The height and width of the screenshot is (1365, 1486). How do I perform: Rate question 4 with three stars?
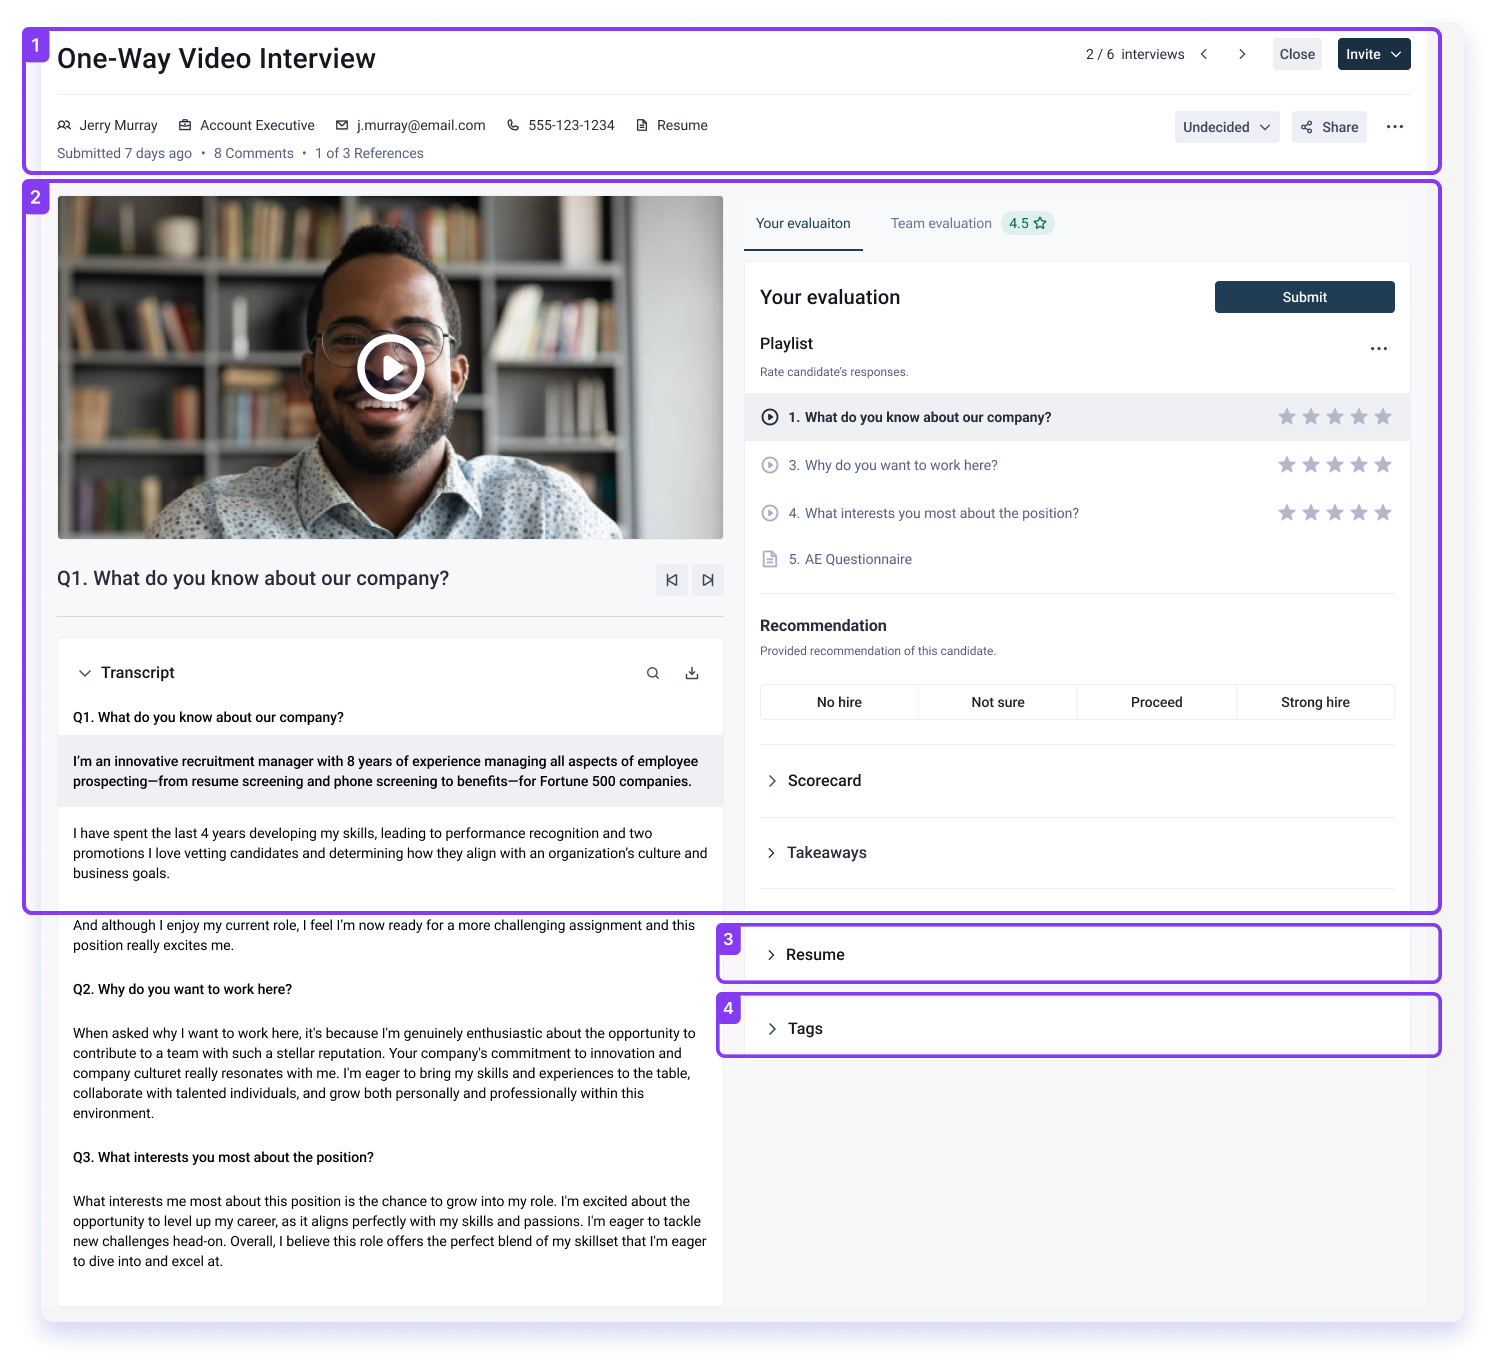click(x=1335, y=513)
